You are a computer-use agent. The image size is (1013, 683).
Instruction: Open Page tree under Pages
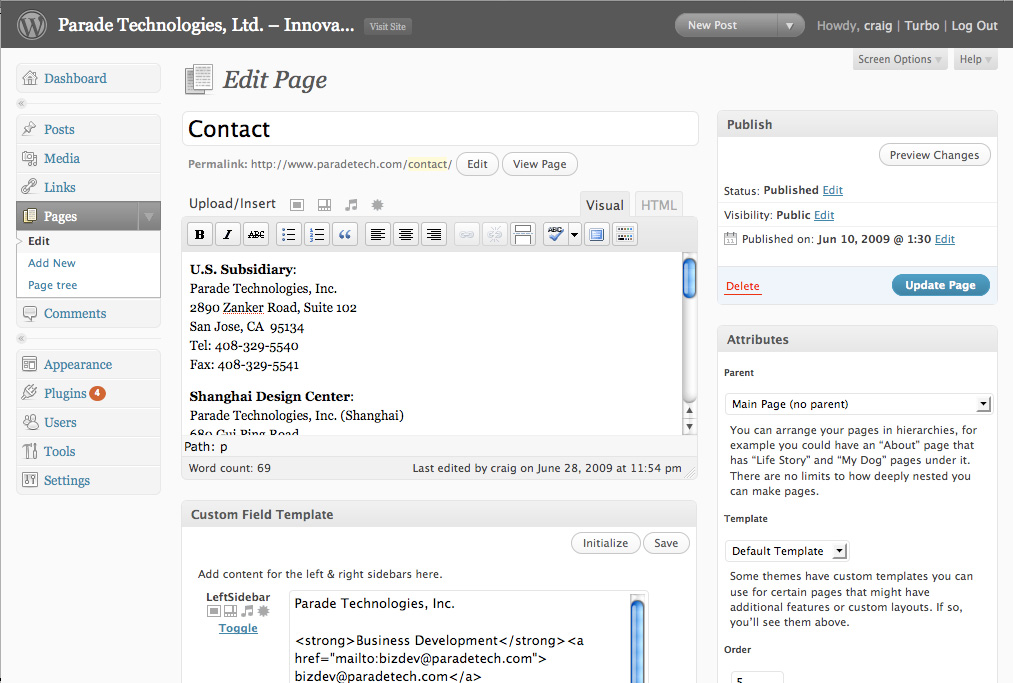point(52,285)
